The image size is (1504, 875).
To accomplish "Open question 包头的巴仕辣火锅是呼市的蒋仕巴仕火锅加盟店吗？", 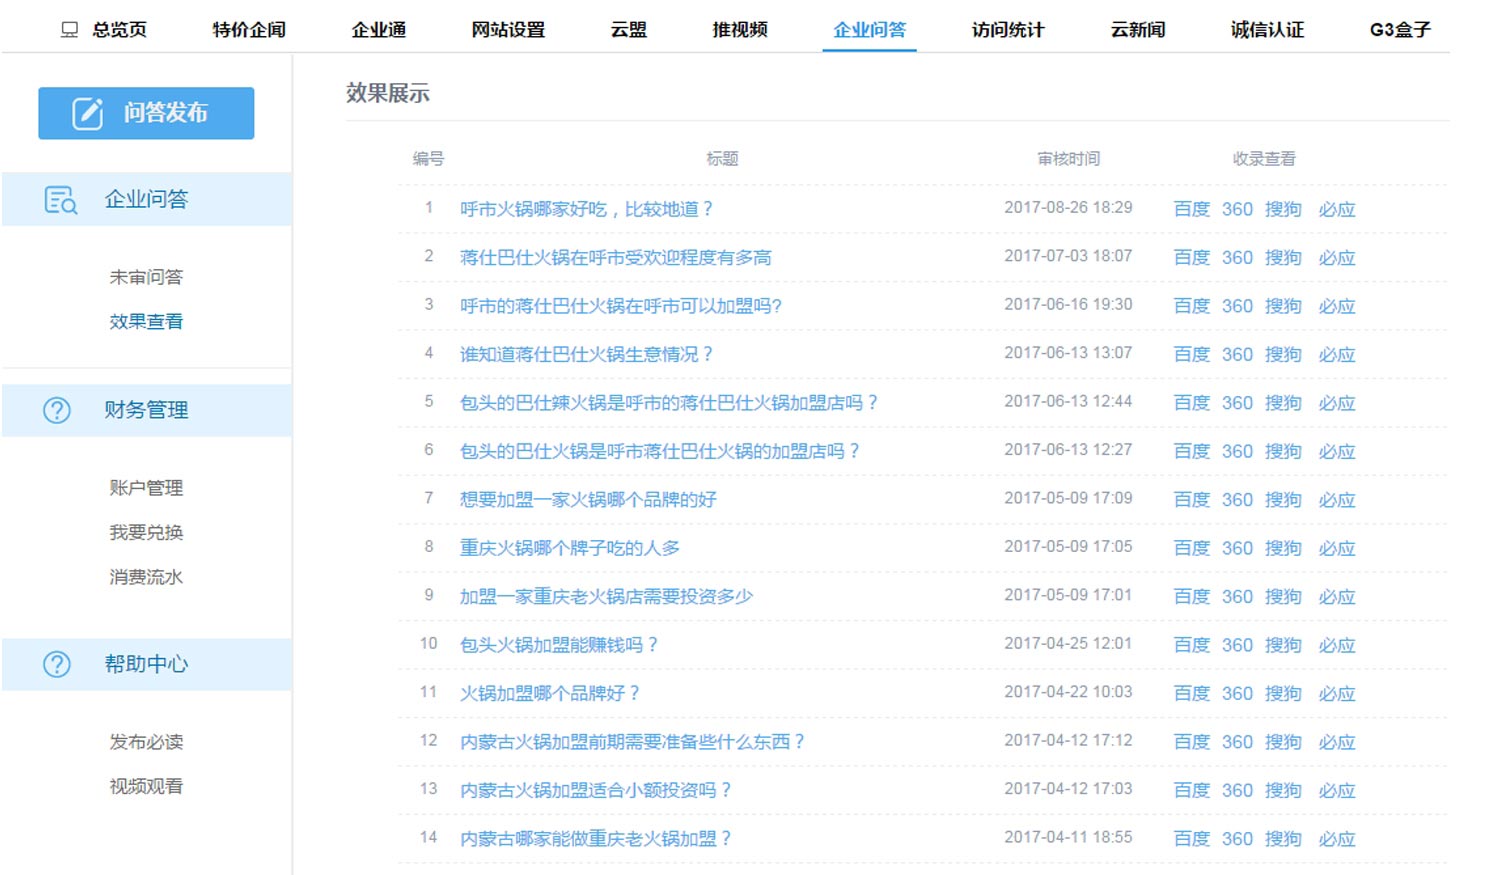I will [x=669, y=403].
